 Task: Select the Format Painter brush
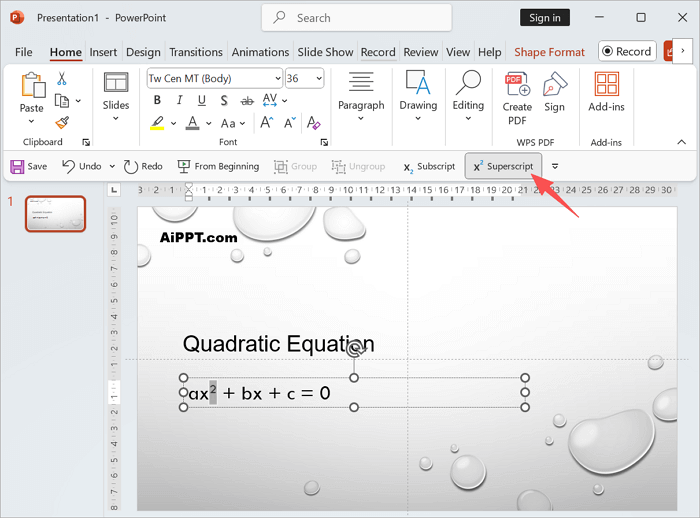pos(62,122)
